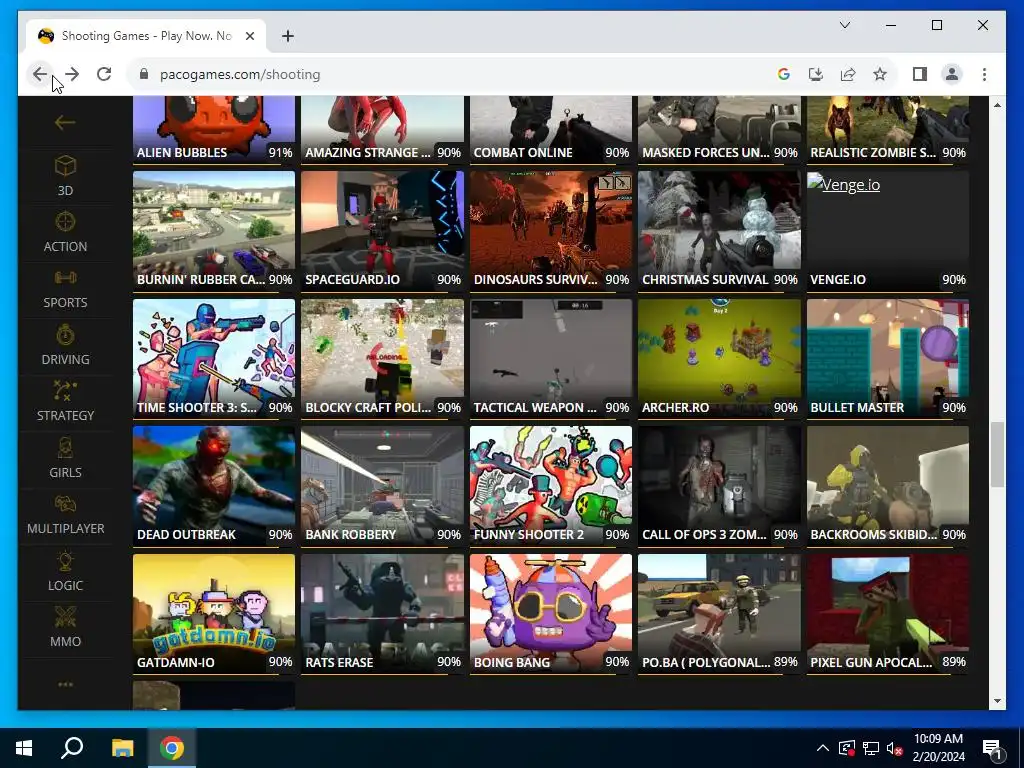Image resolution: width=1024 pixels, height=768 pixels.
Task: Click the Amazing Strange game title
Action: click(368, 153)
